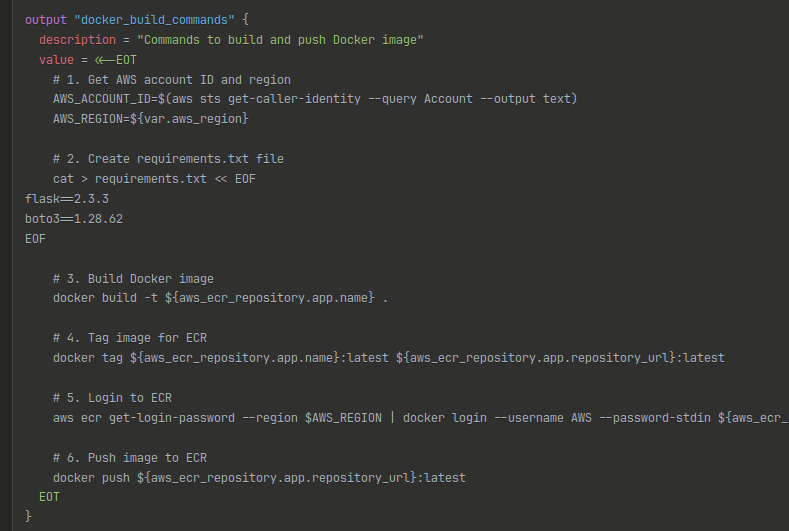Click the docker build -t command line
Viewport: 789px width, 531px height.
[x=220, y=298]
